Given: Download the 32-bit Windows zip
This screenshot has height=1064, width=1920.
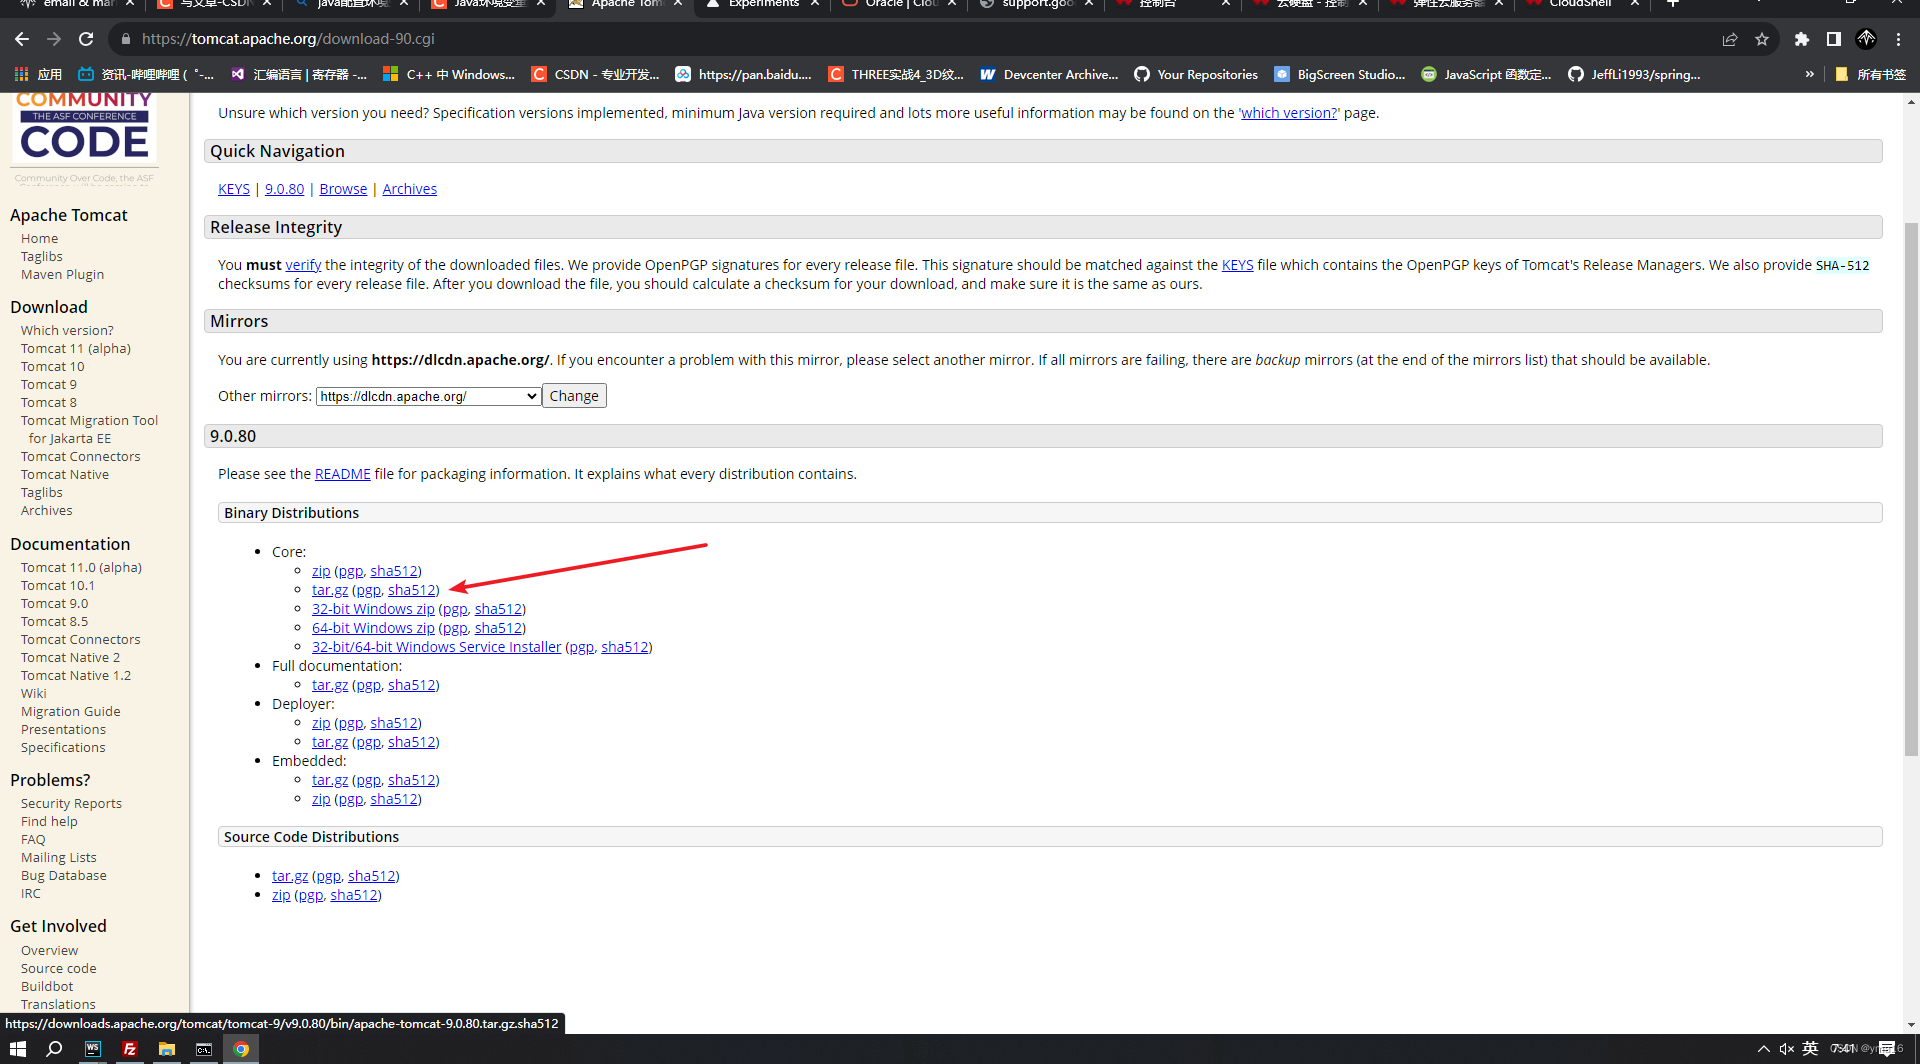Looking at the screenshot, I should click(373, 609).
